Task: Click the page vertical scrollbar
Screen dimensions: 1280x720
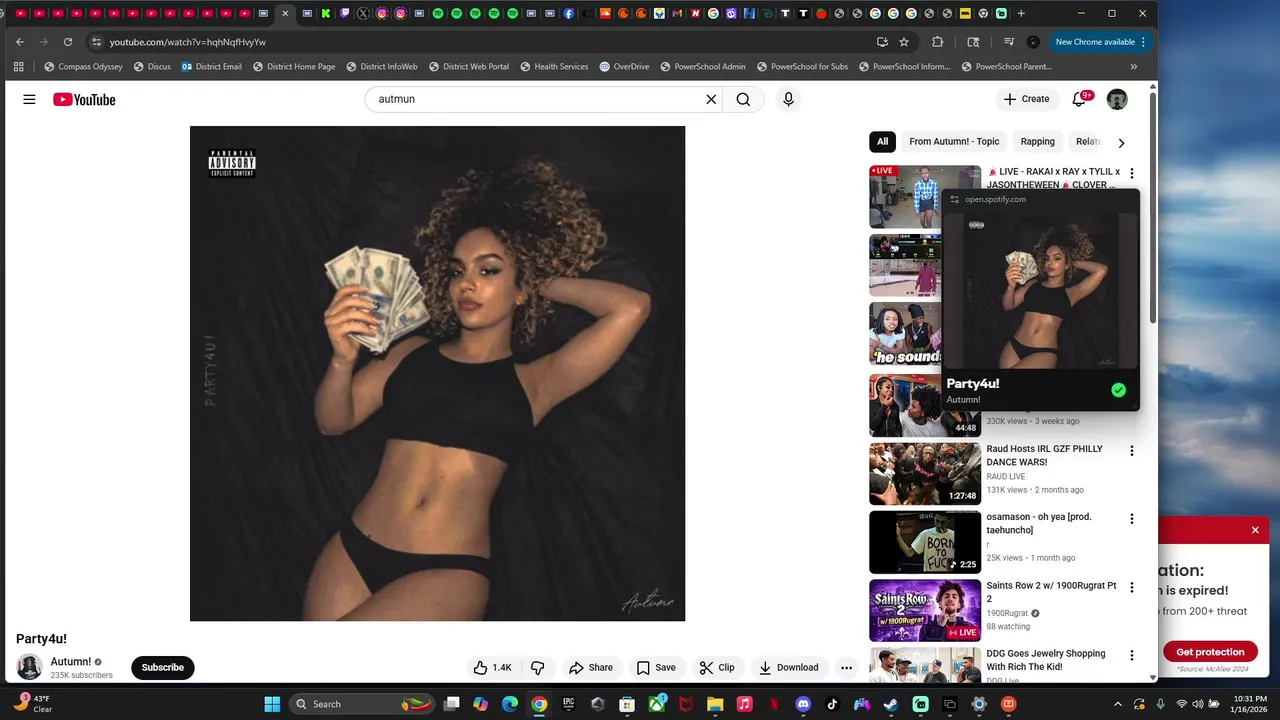Action: click(1152, 210)
